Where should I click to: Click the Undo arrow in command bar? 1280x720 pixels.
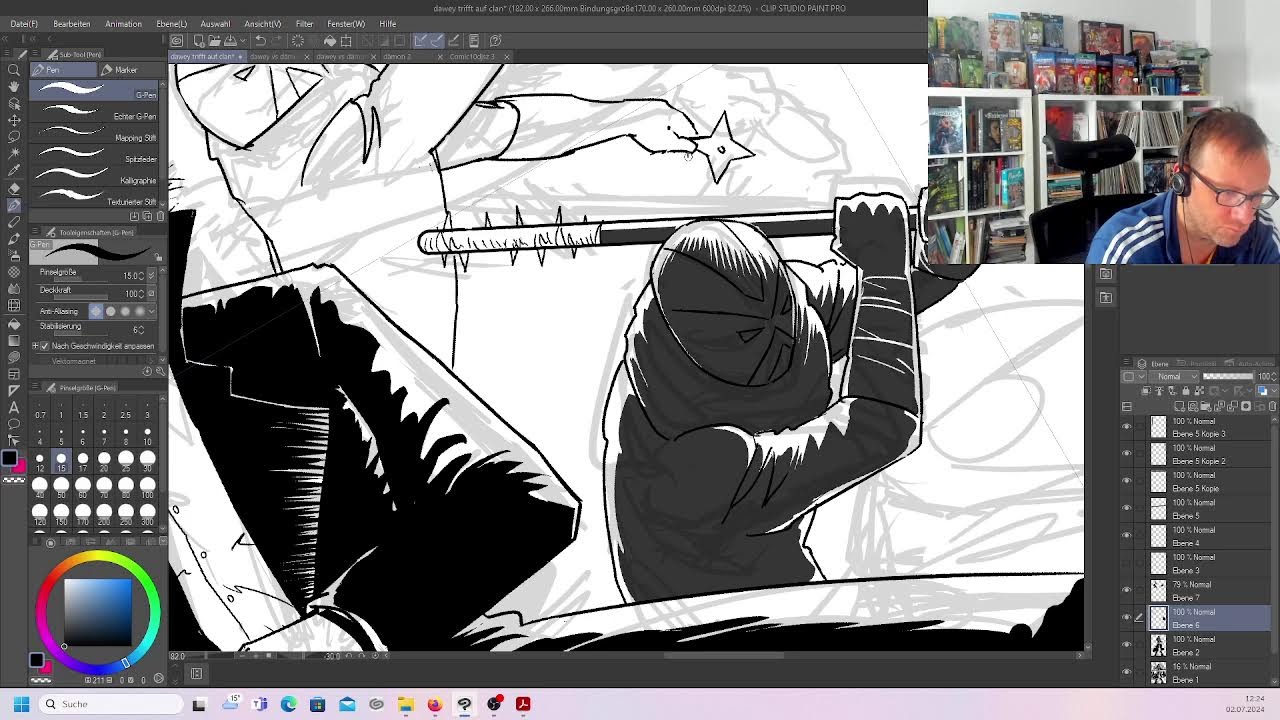260,40
